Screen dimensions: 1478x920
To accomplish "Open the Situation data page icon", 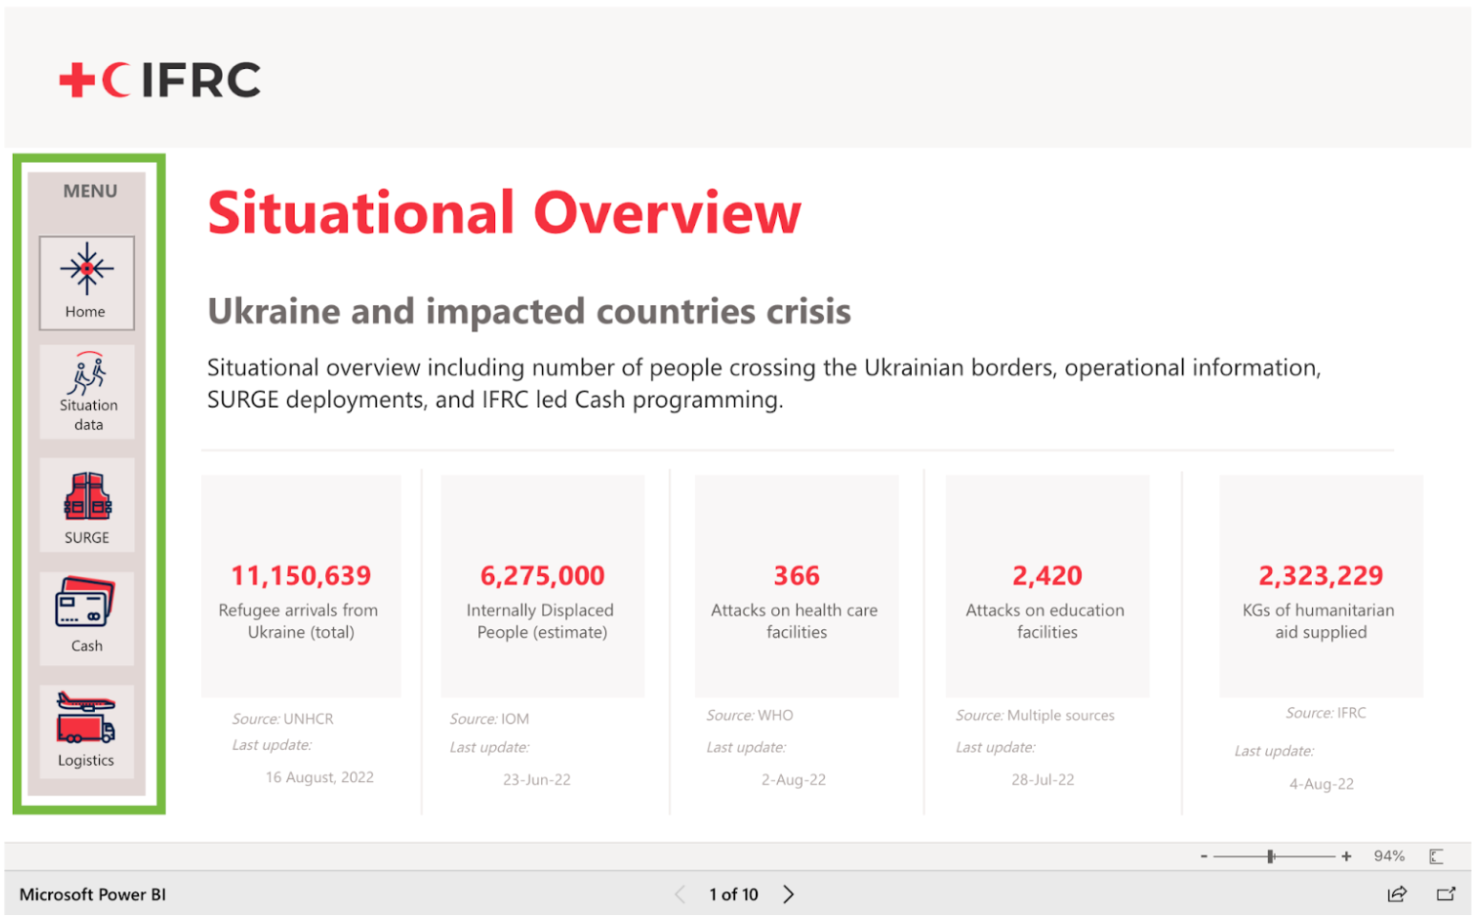I will pos(88,378).
